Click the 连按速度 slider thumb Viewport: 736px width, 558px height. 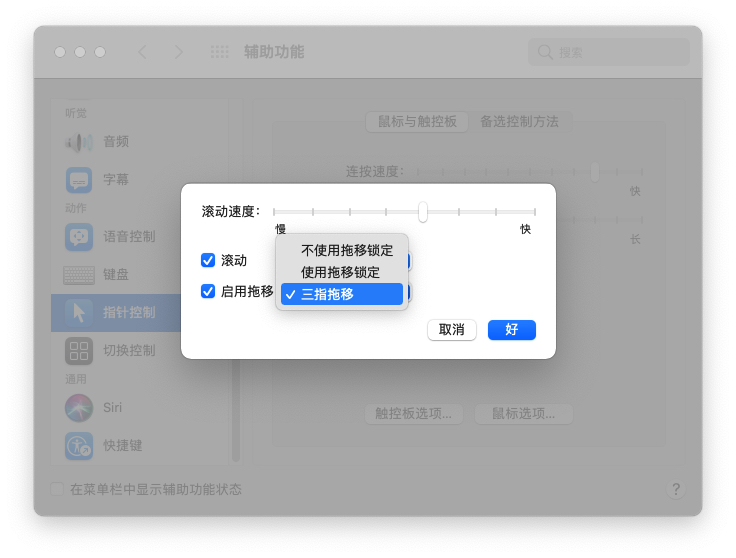click(595, 172)
